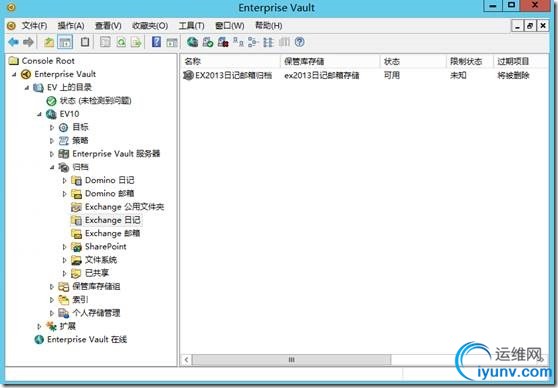Expand the 文件系统 node
Viewport: 558px width, 388px height.
pyautogui.click(x=64, y=260)
